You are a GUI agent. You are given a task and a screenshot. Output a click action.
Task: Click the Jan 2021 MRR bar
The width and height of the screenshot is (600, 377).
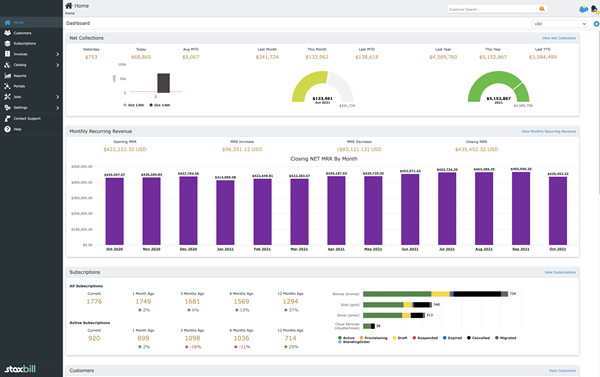[225, 212]
